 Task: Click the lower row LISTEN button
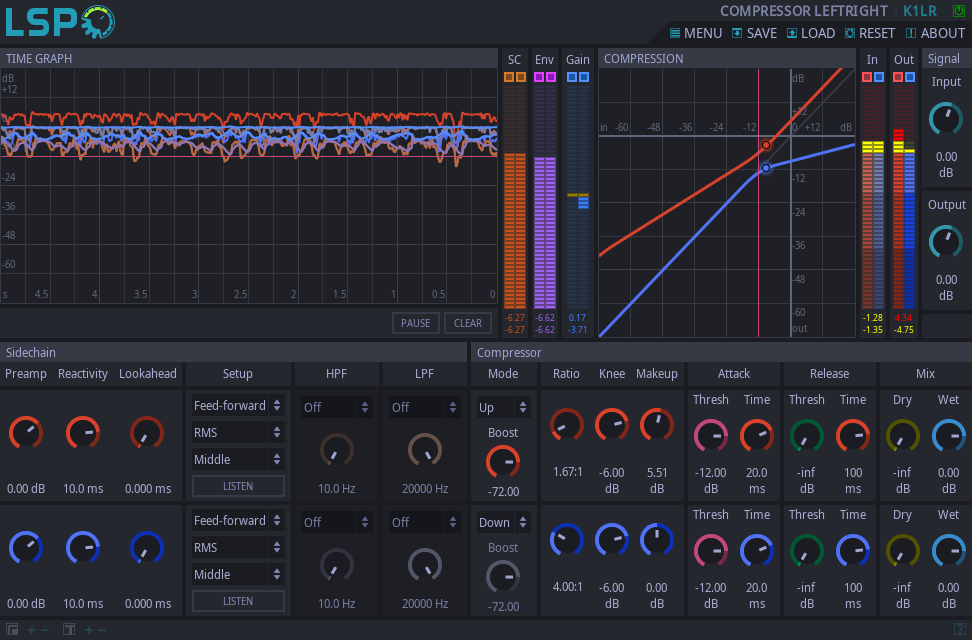click(238, 601)
